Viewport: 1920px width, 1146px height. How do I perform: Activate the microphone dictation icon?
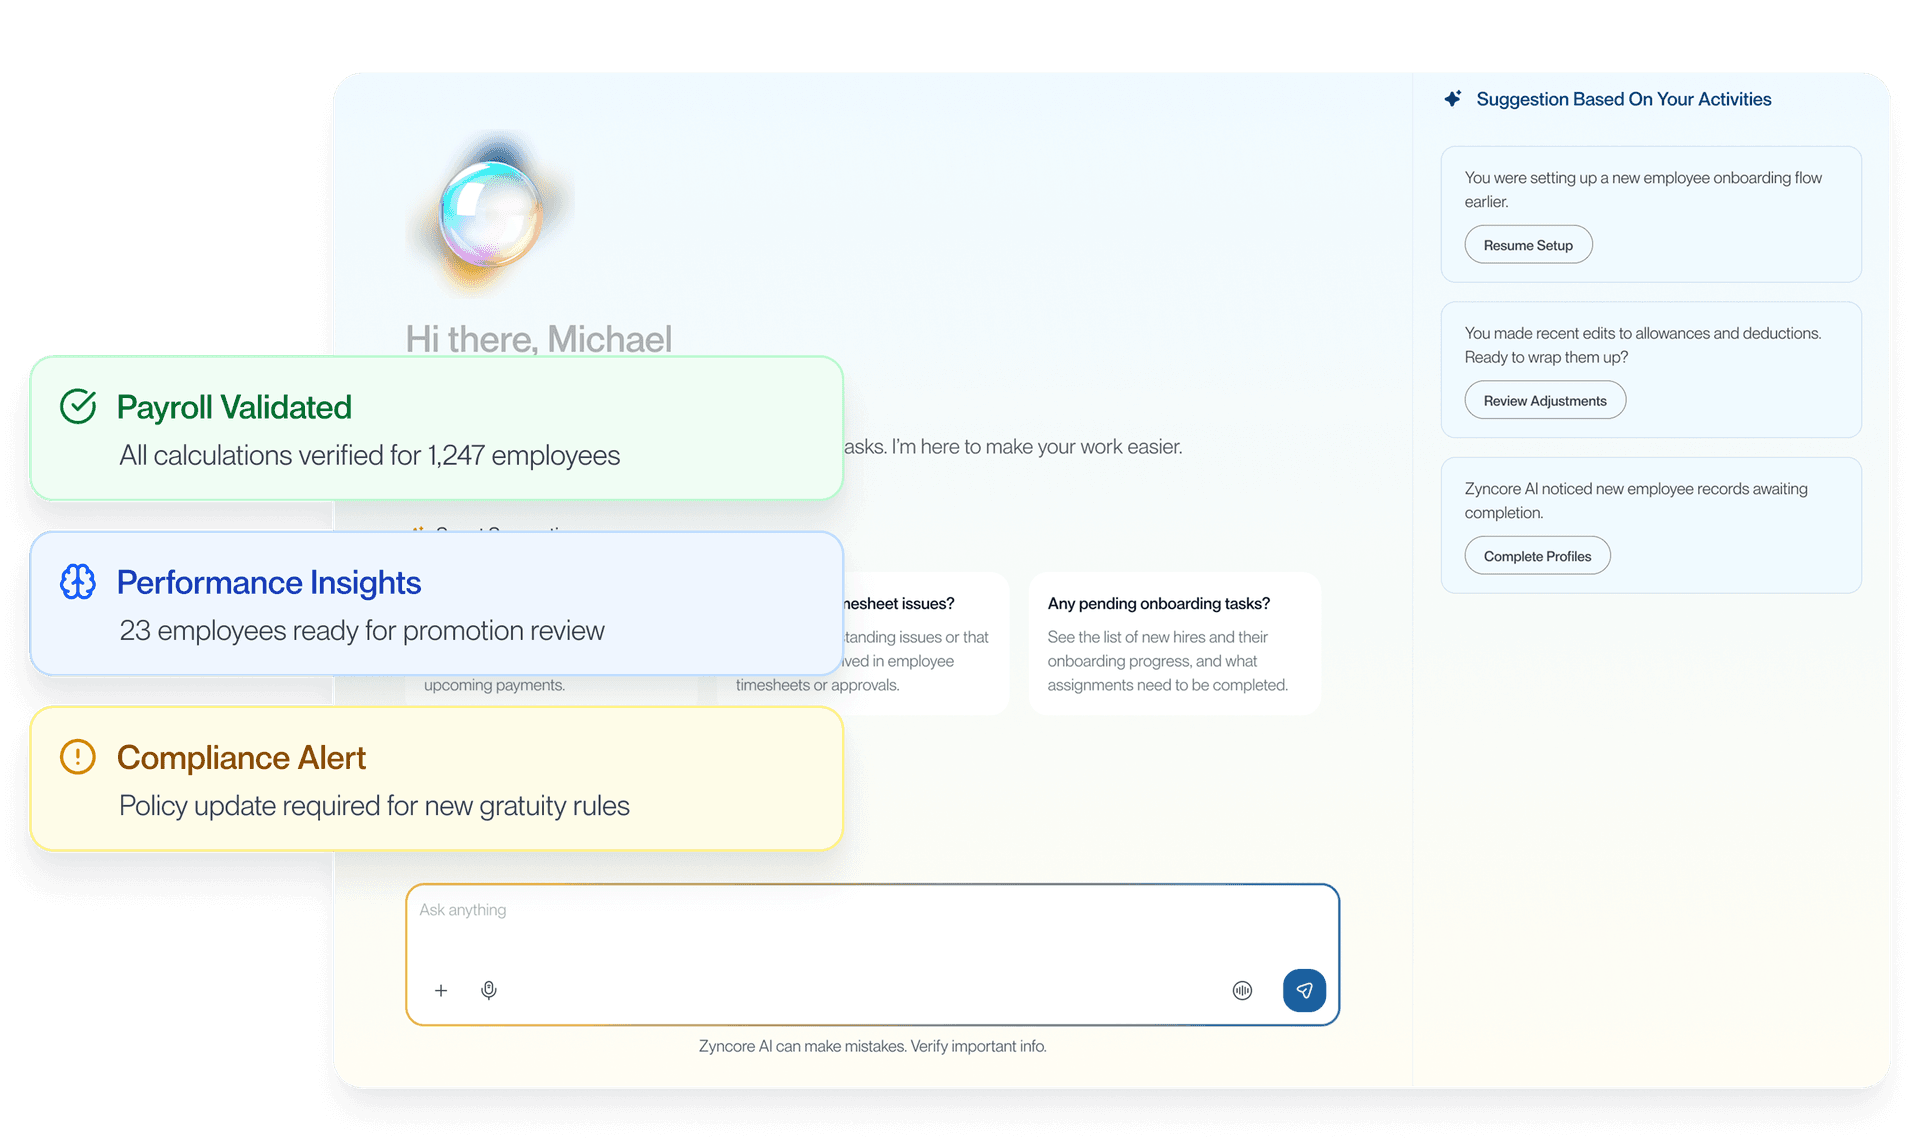click(x=489, y=990)
